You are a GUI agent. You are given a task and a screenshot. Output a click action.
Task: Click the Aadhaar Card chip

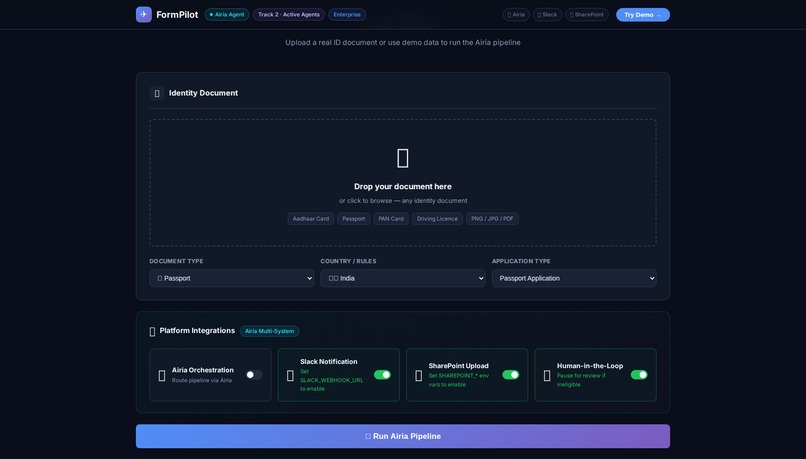pos(310,218)
